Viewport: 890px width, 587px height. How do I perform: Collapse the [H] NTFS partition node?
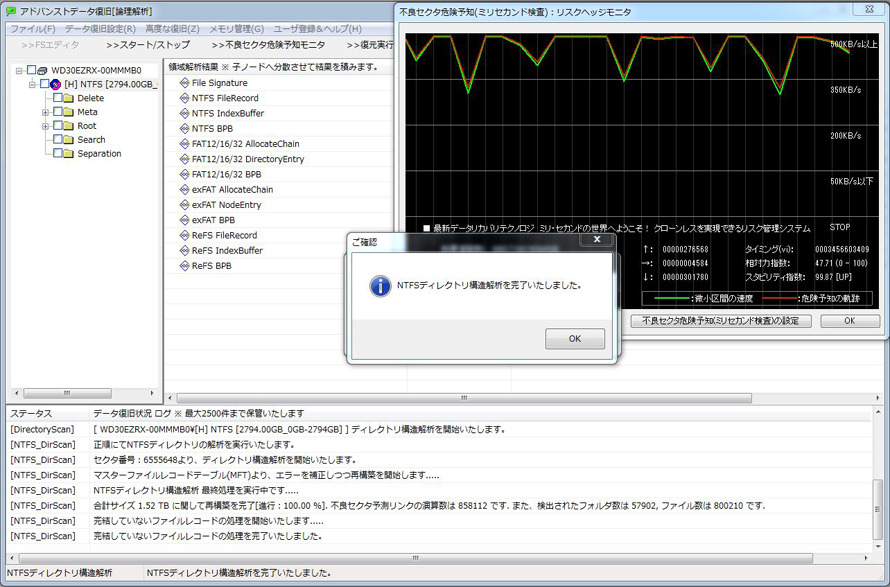tap(32, 85)
